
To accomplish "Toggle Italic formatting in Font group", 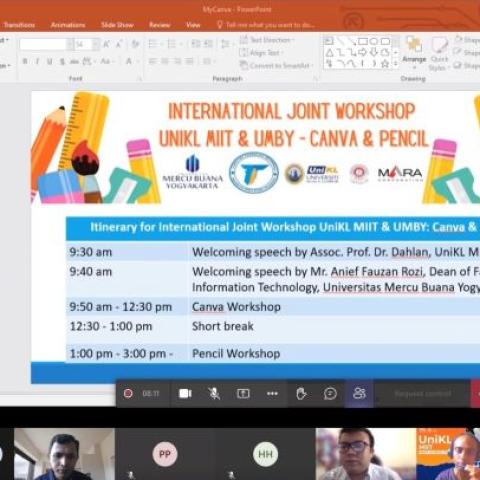I will coord(37,62).
